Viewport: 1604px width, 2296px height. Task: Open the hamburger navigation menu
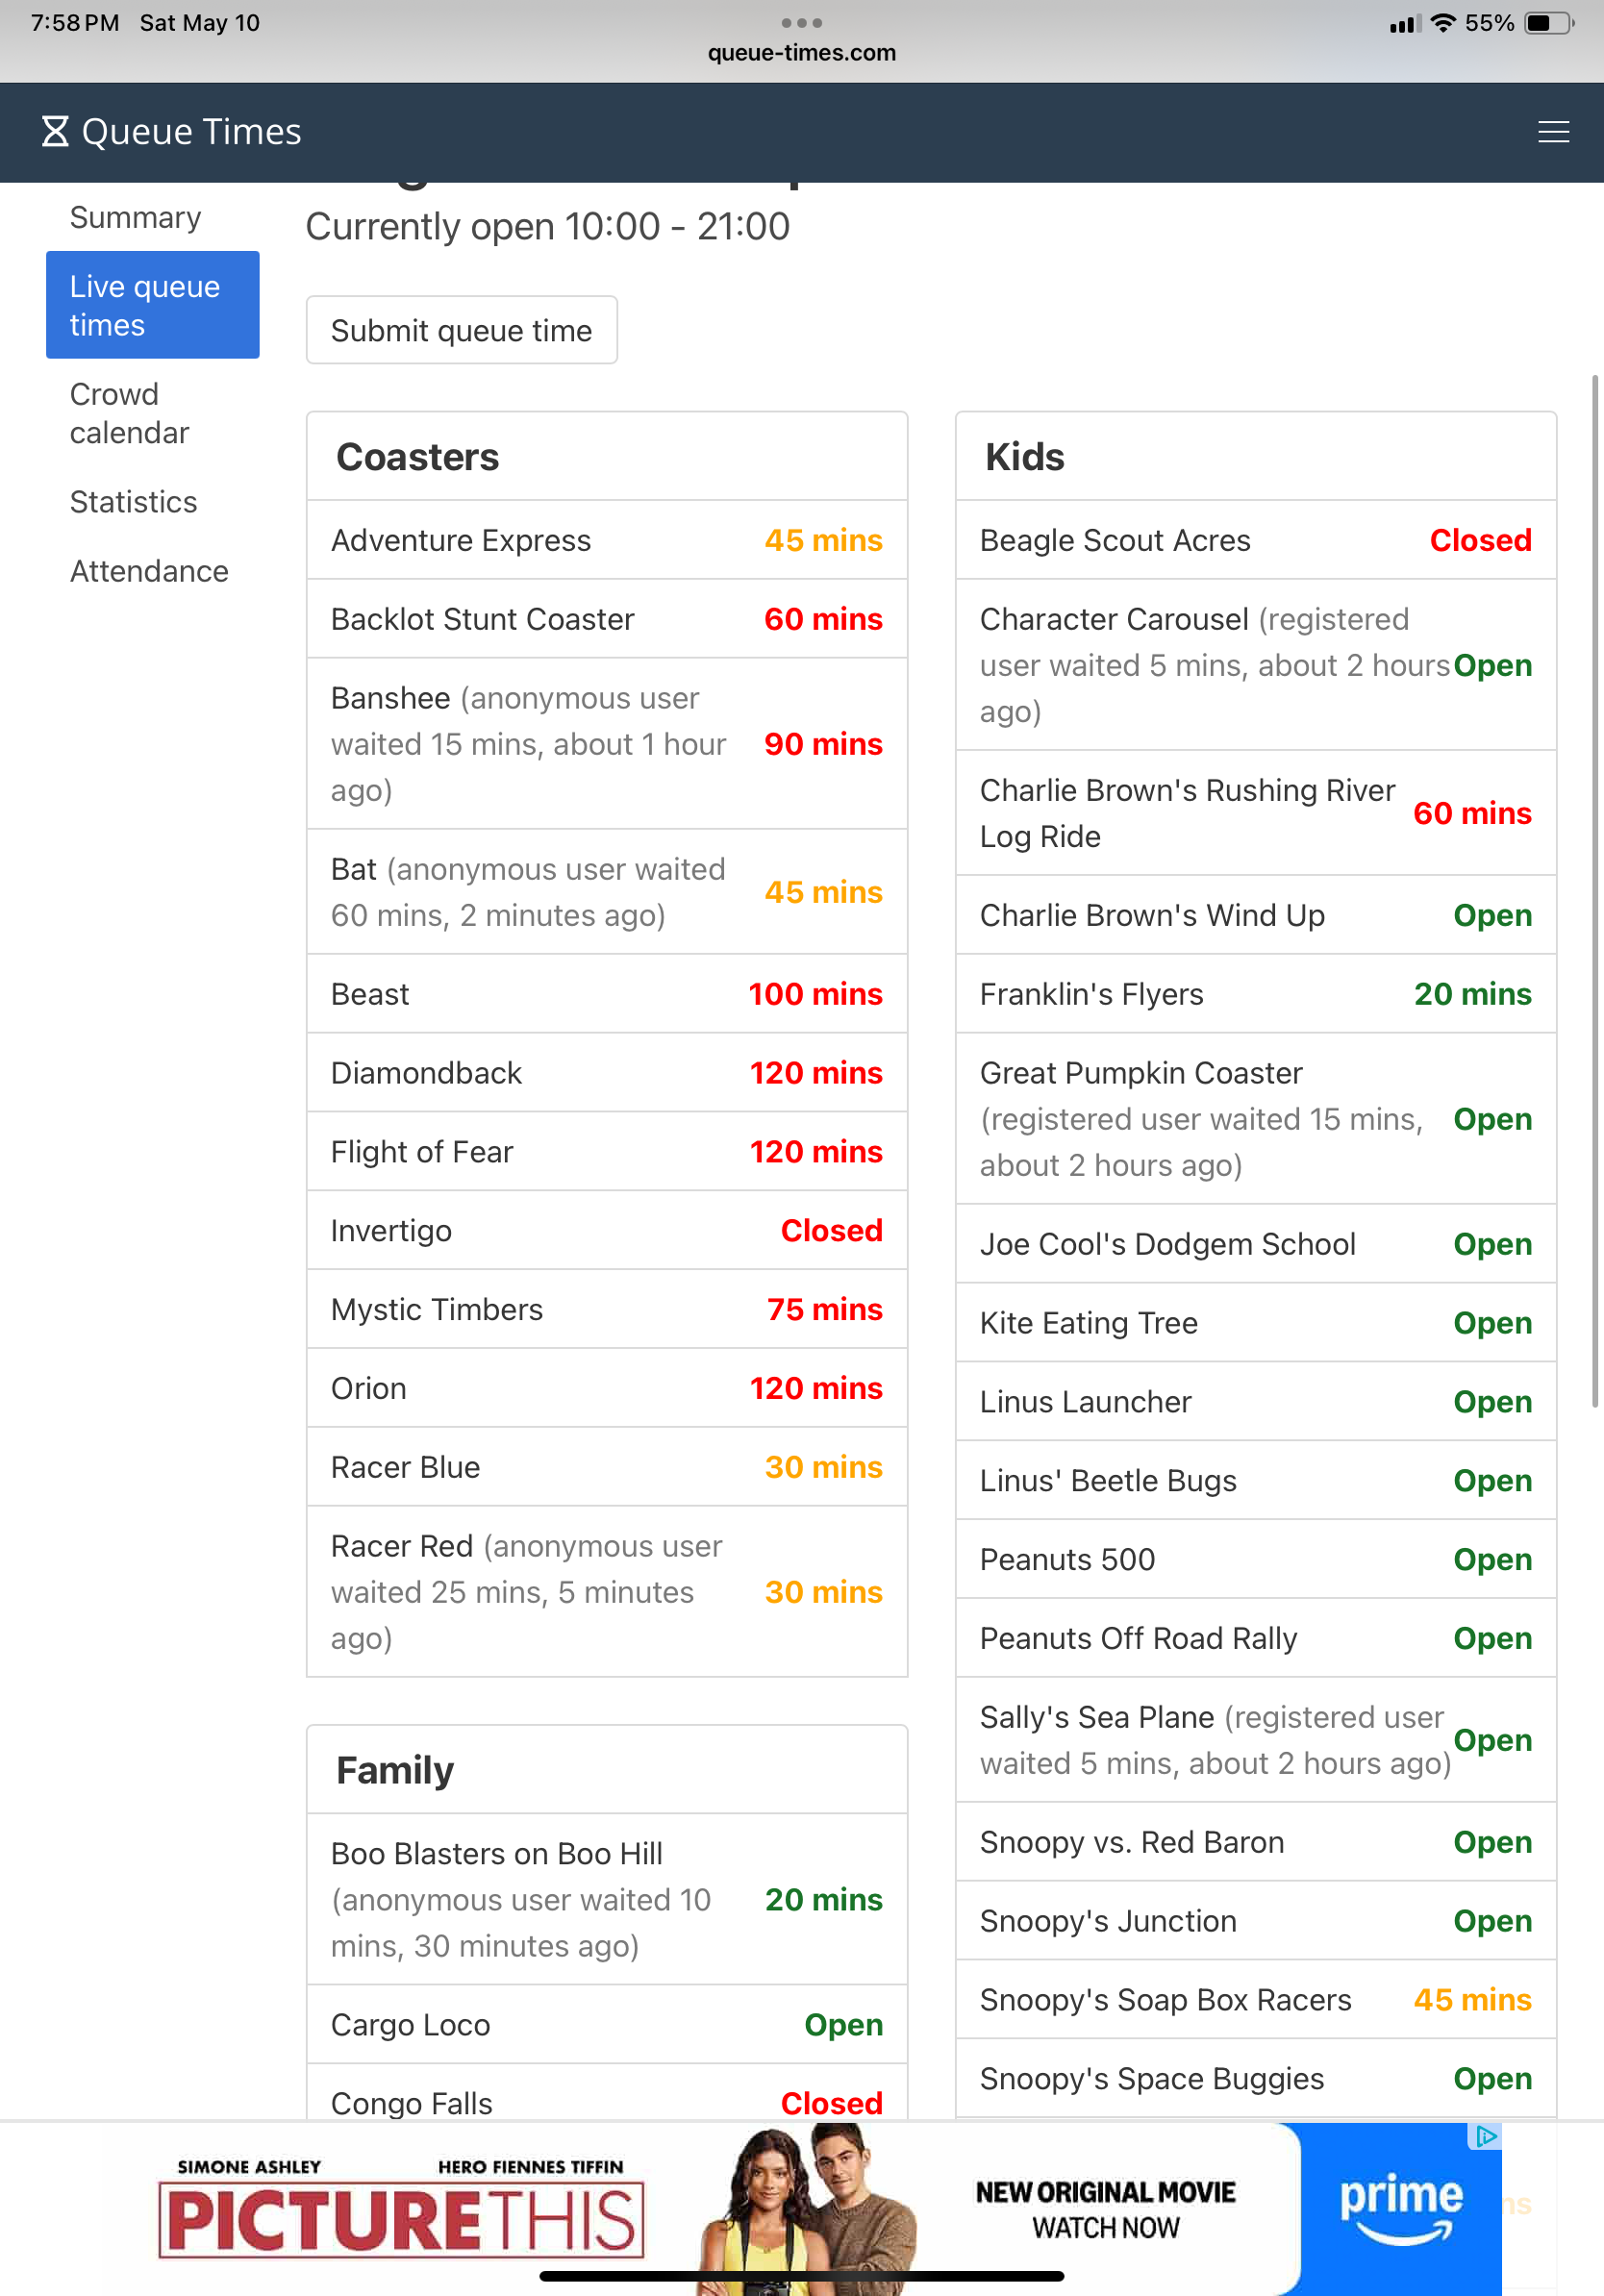click(1552, 132)
